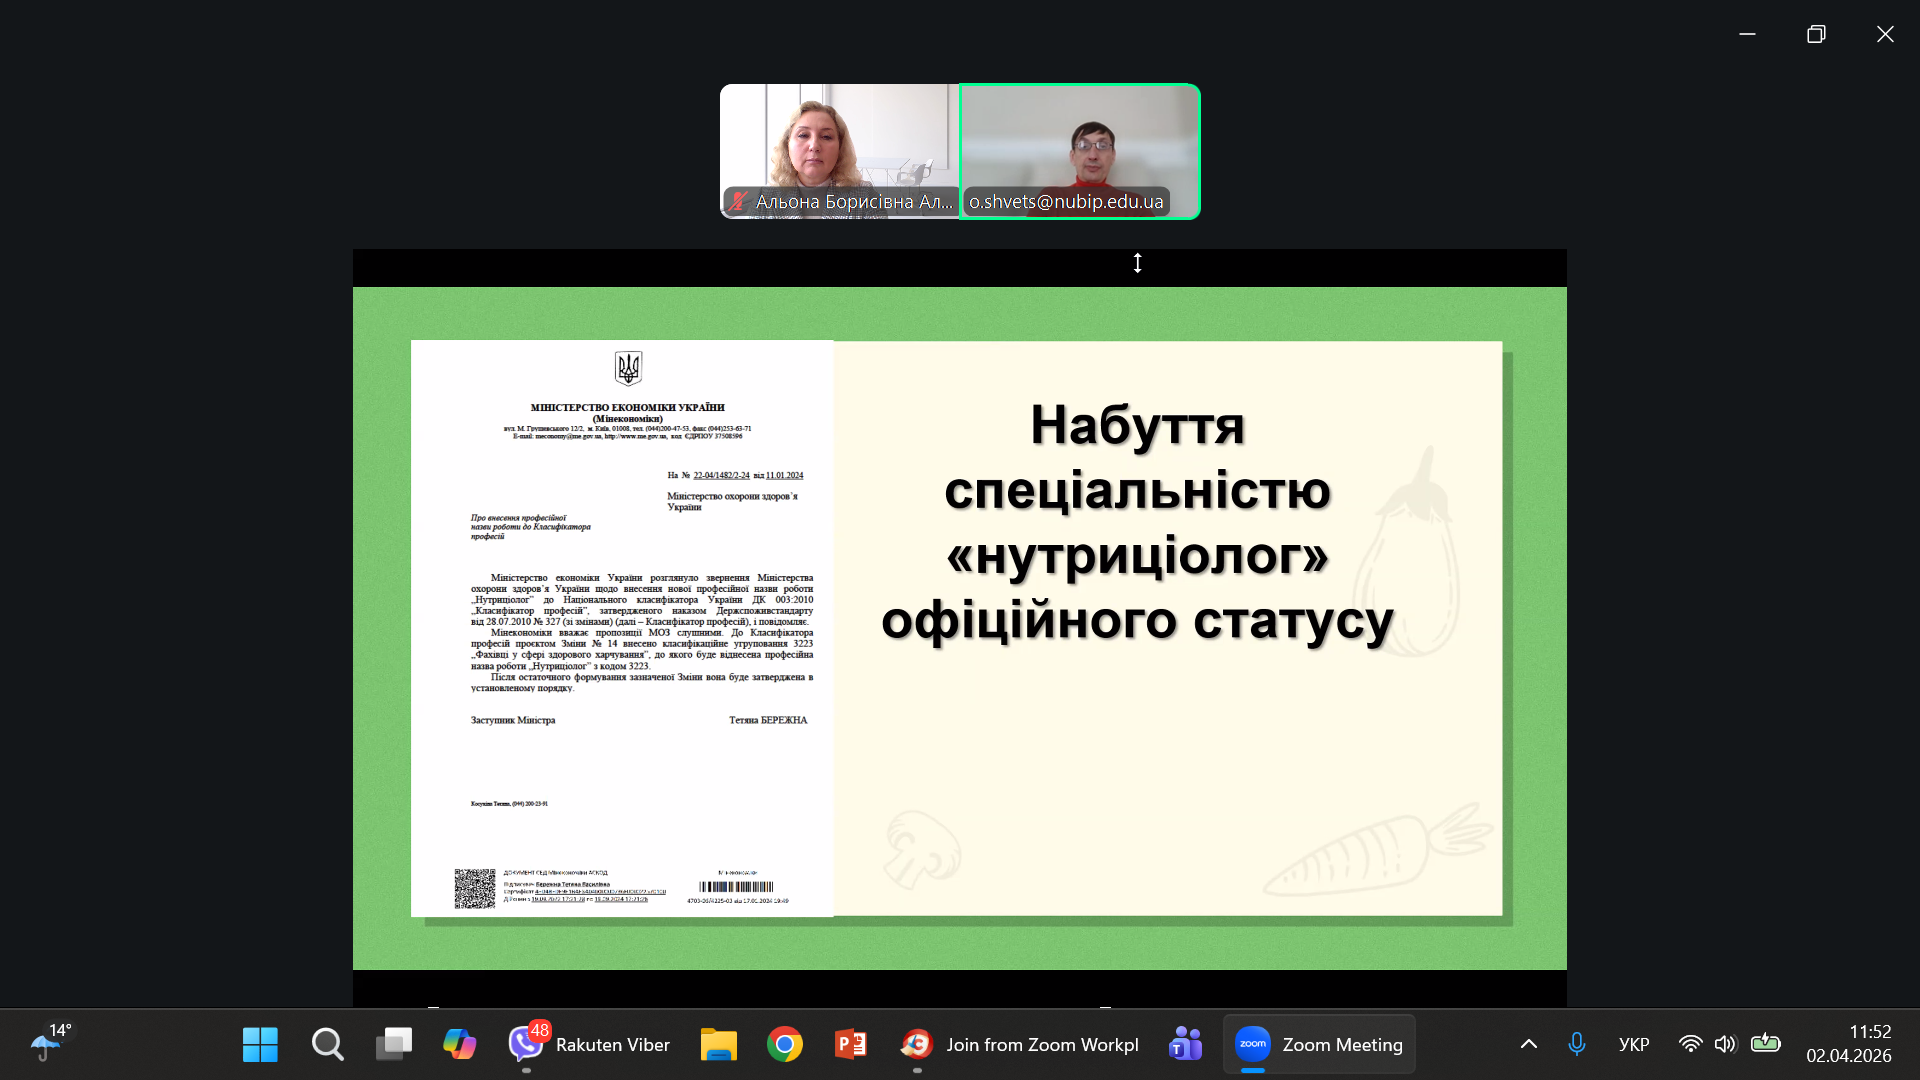Switch to Zoom Meeting taskbar item
The image size is (1920, 1080).
click(1319, 1044)
